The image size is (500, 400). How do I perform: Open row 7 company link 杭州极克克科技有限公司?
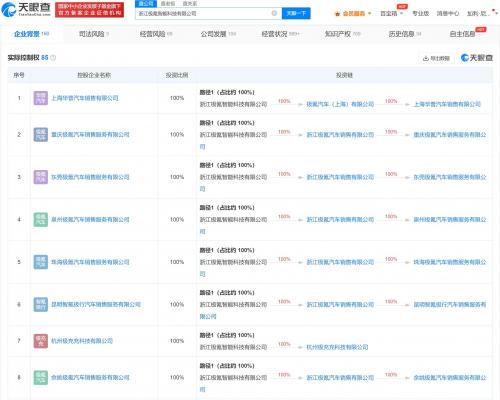pos(82,341)
